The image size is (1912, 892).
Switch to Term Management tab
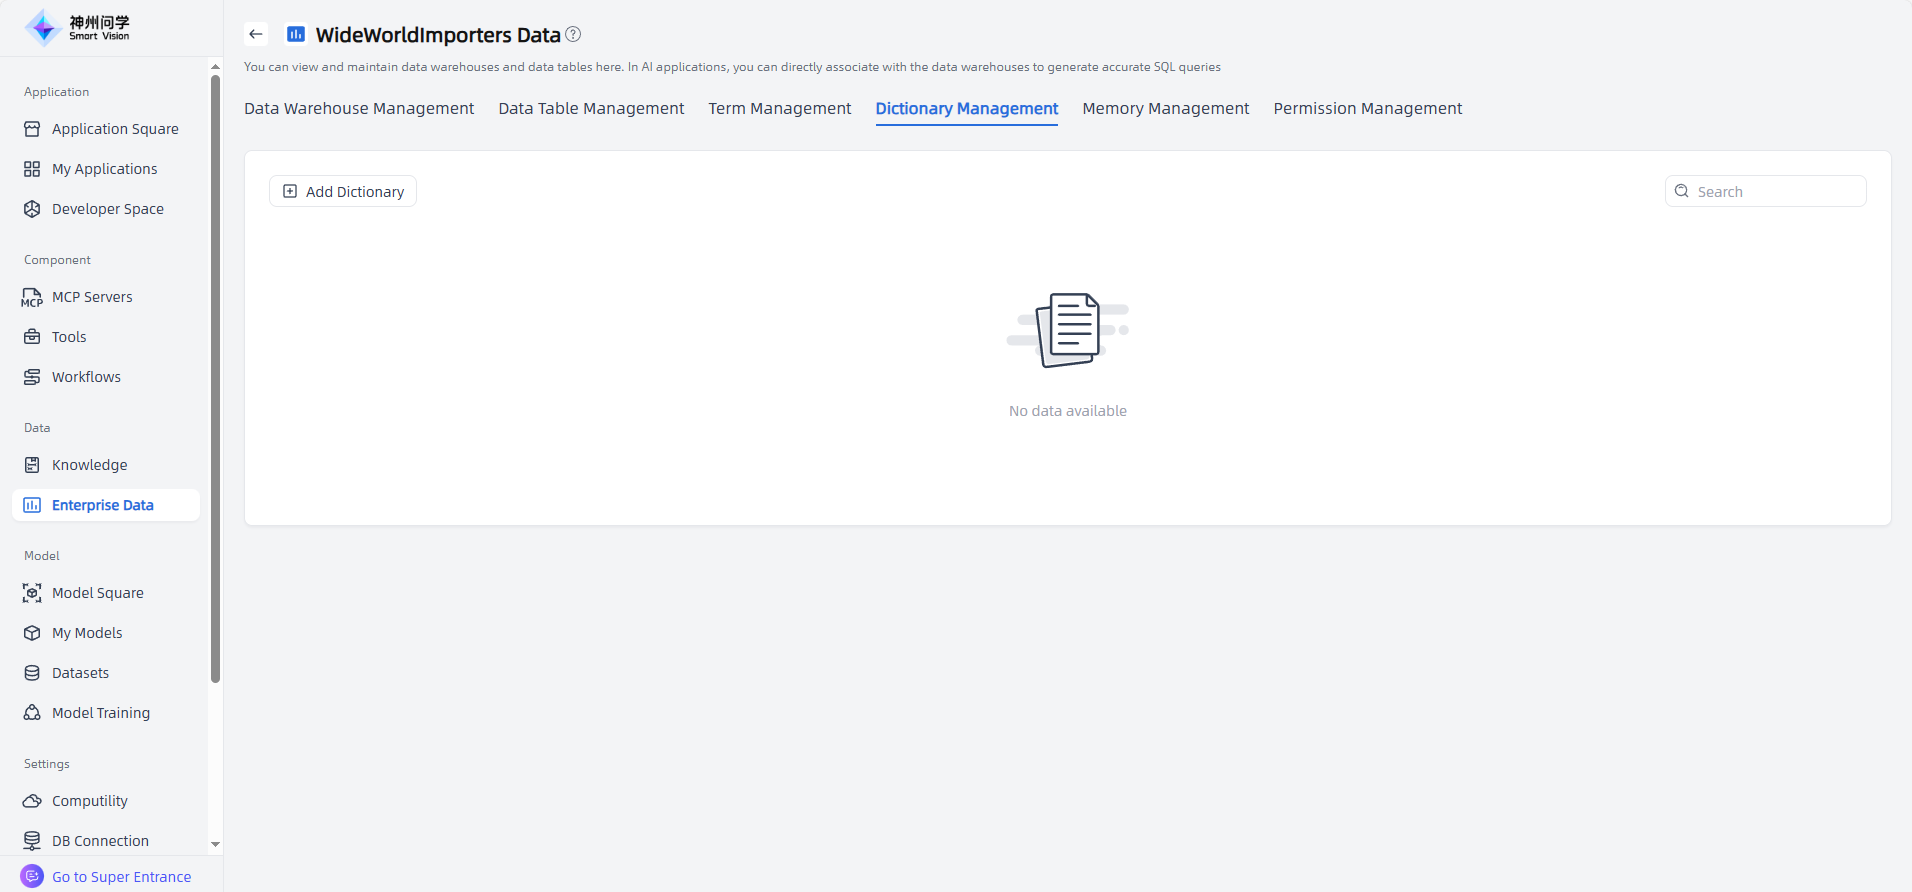779,108
